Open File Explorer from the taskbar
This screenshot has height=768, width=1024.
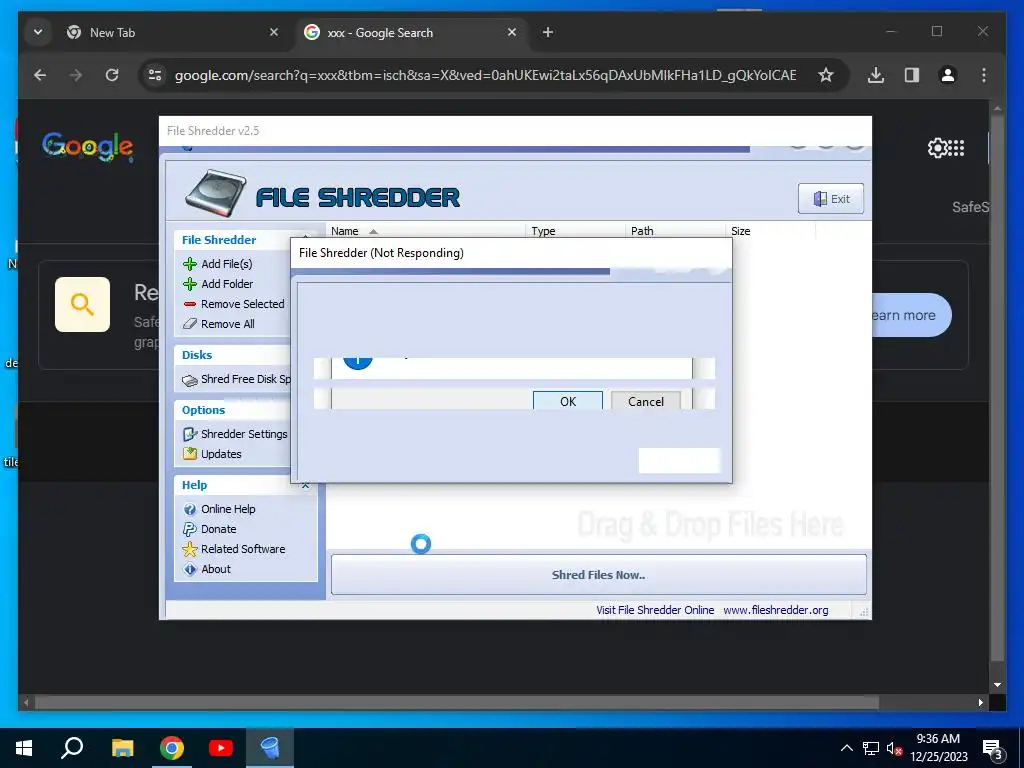(122, 748)
